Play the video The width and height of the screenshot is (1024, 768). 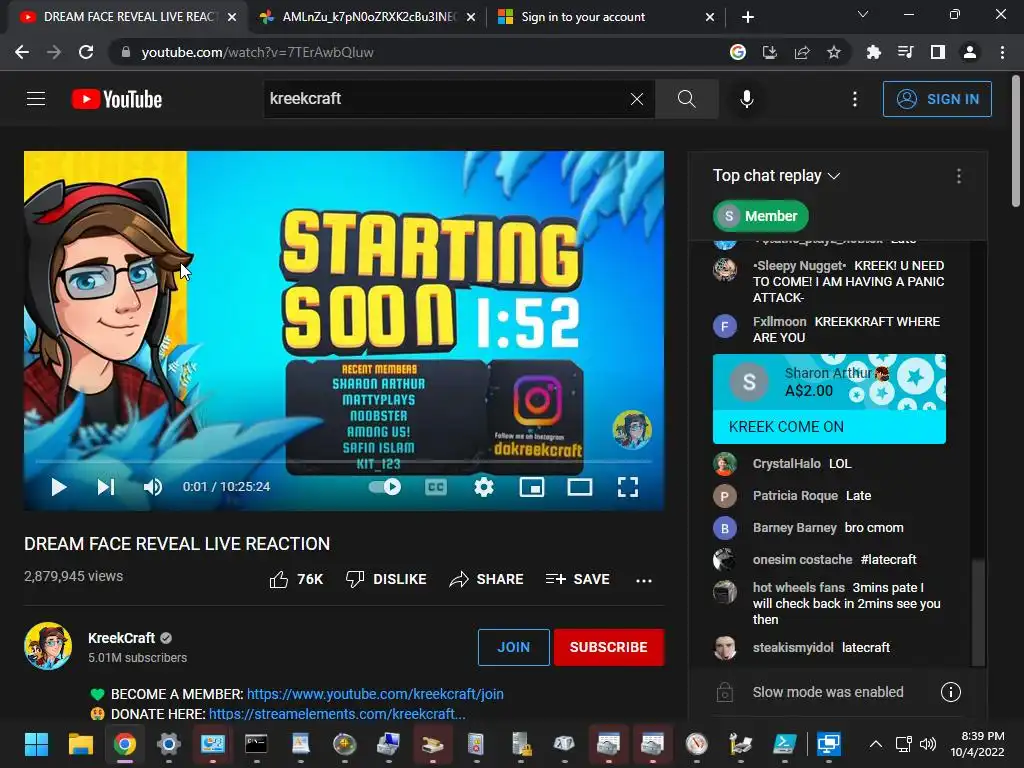click(59, 487)
